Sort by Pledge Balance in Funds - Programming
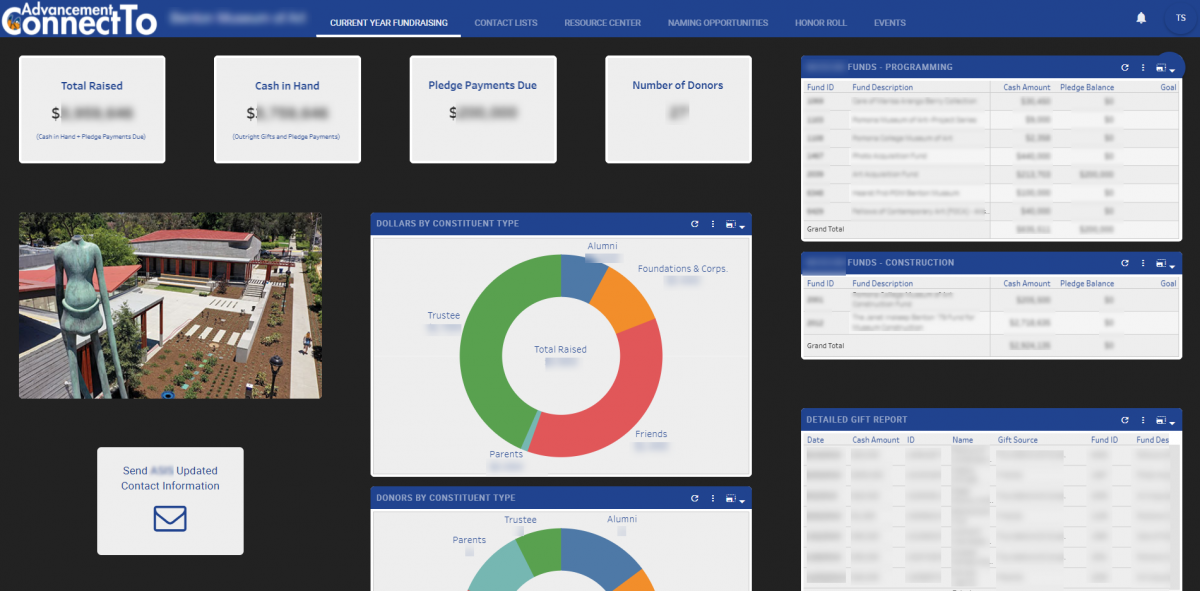 (1087, 88)
